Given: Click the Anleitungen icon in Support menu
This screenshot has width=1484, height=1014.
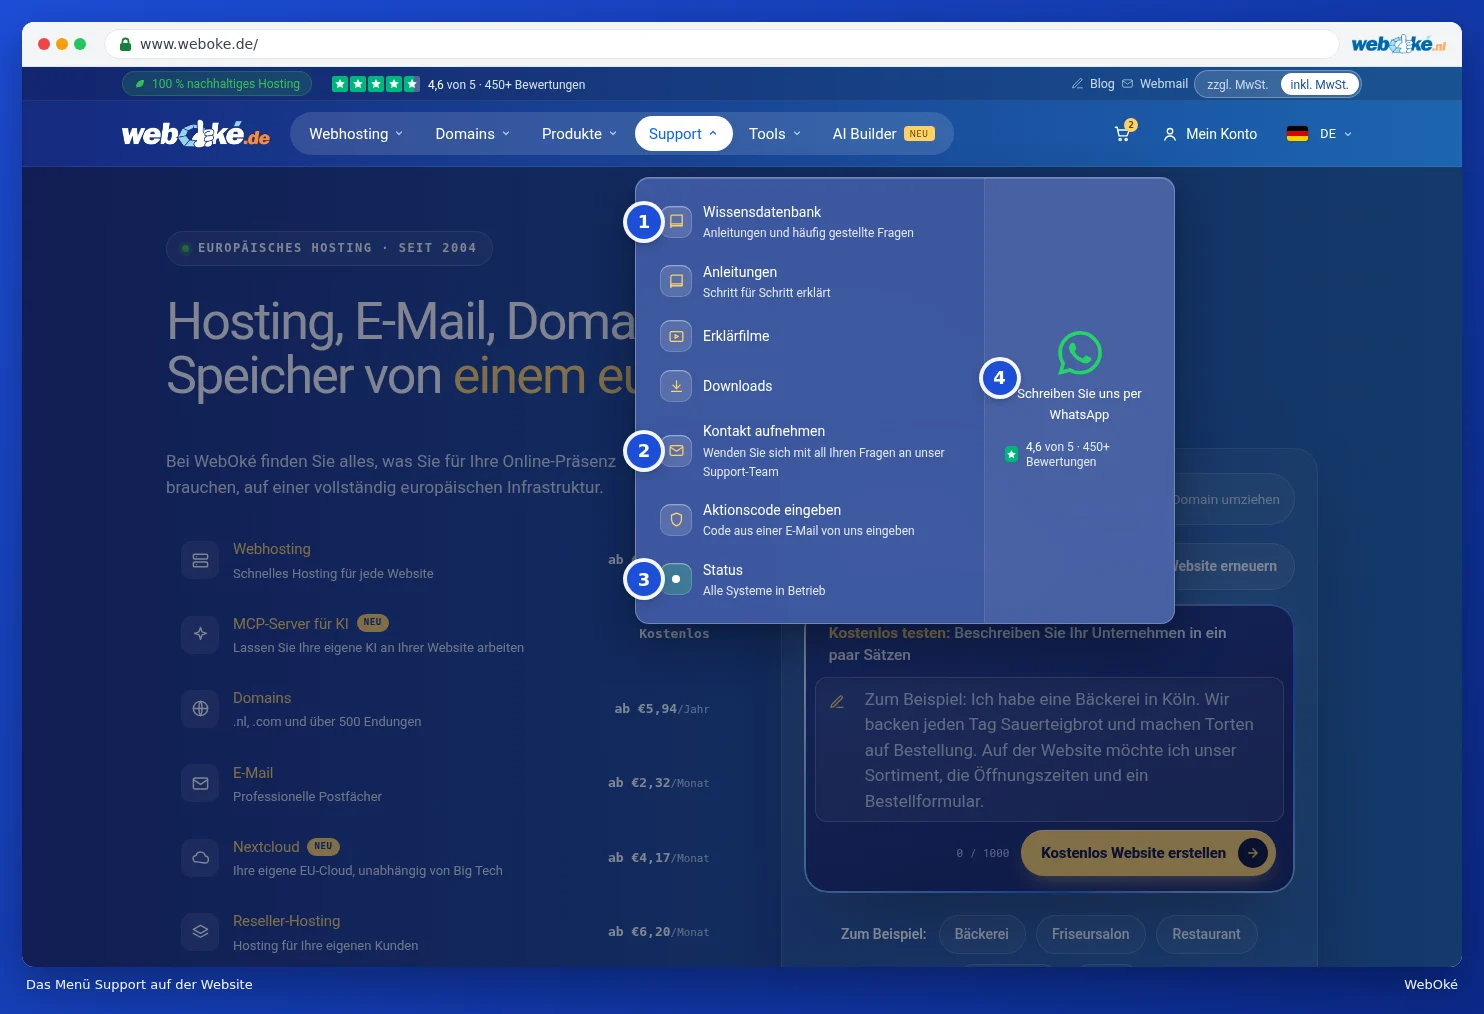Looking at the screenshot, I should click(x=676, y=281).
